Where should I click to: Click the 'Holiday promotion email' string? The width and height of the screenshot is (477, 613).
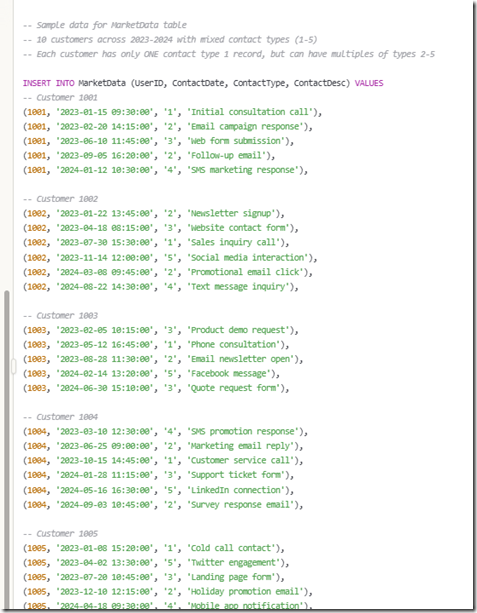coord(246,591)
